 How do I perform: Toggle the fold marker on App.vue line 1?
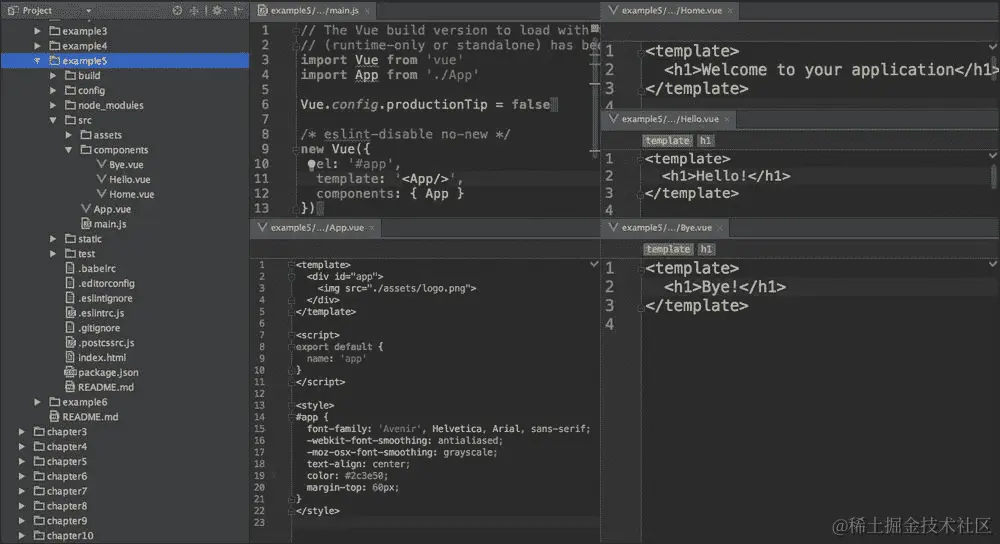(x=291, y=265)
